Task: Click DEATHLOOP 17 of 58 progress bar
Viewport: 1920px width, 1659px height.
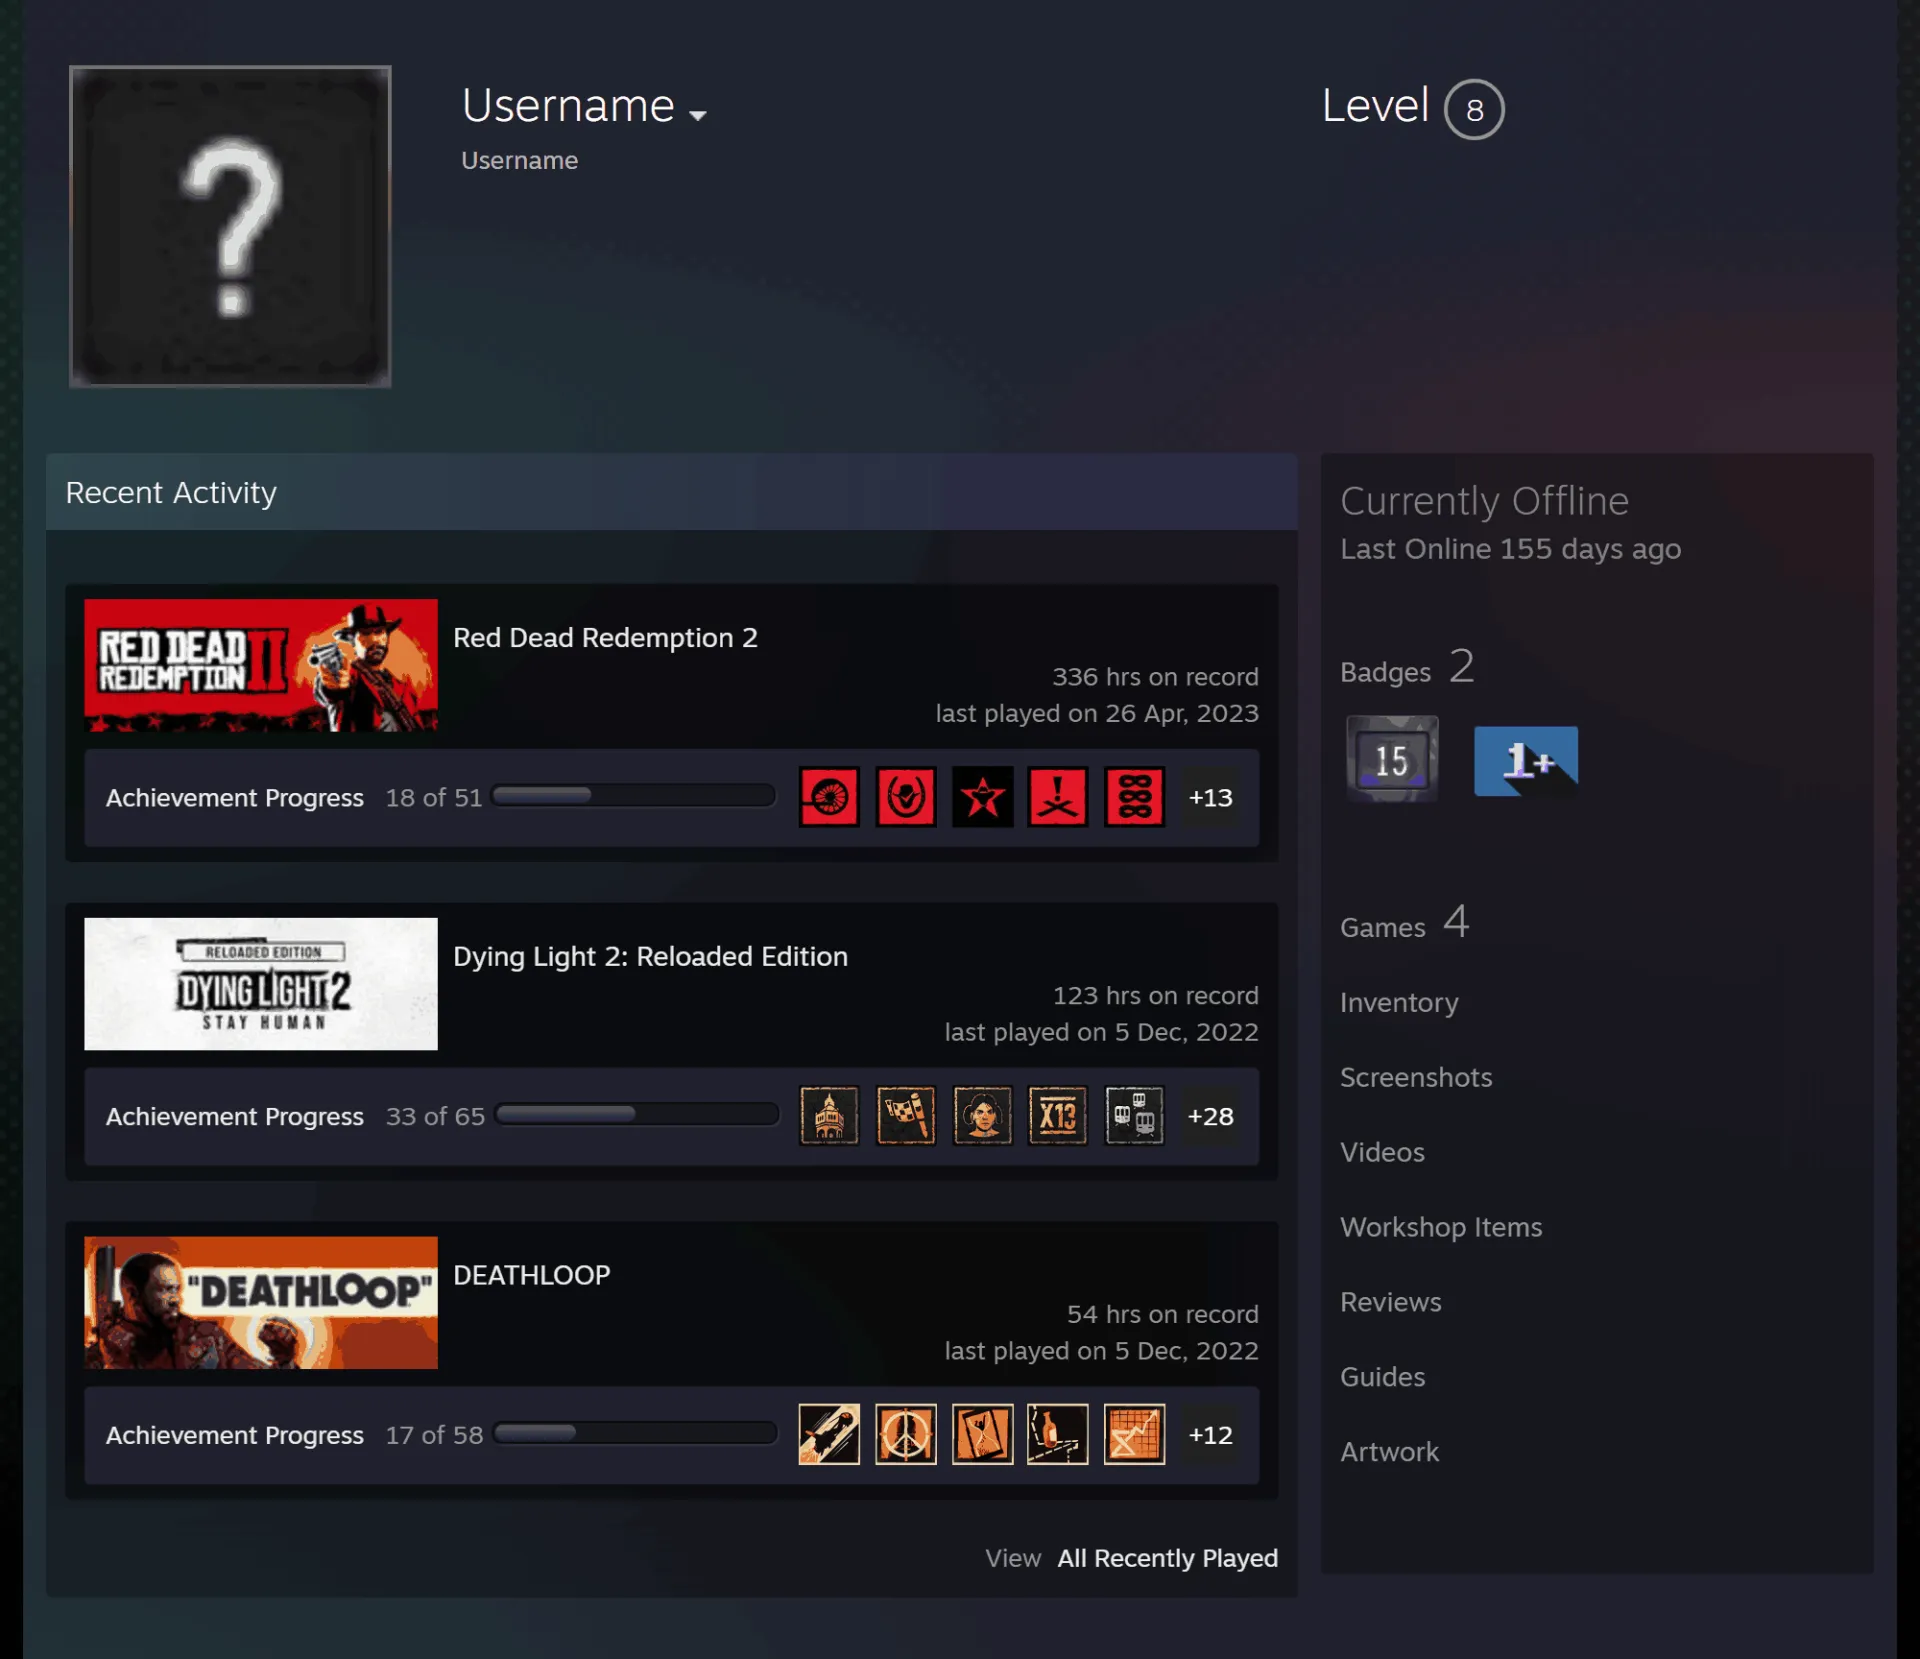Action: [635, 1433]
